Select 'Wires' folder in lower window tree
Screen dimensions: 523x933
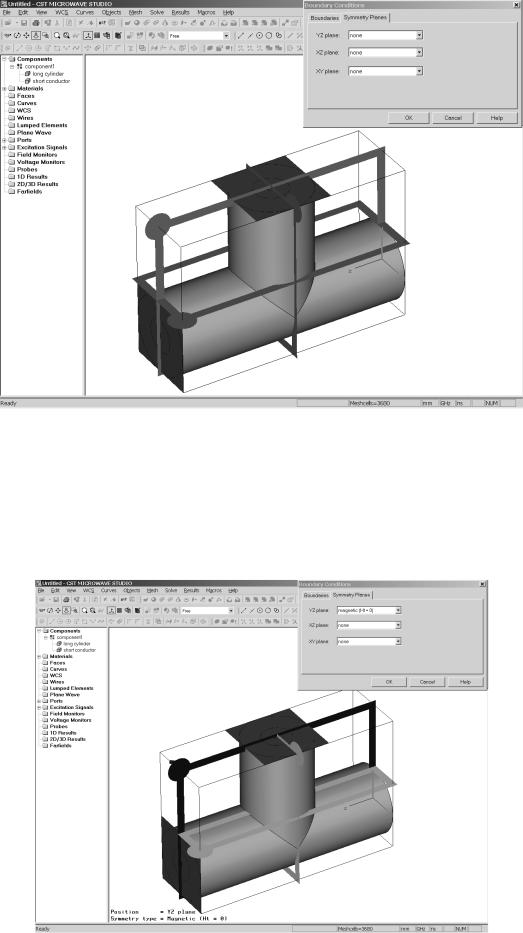coord(57,682)
